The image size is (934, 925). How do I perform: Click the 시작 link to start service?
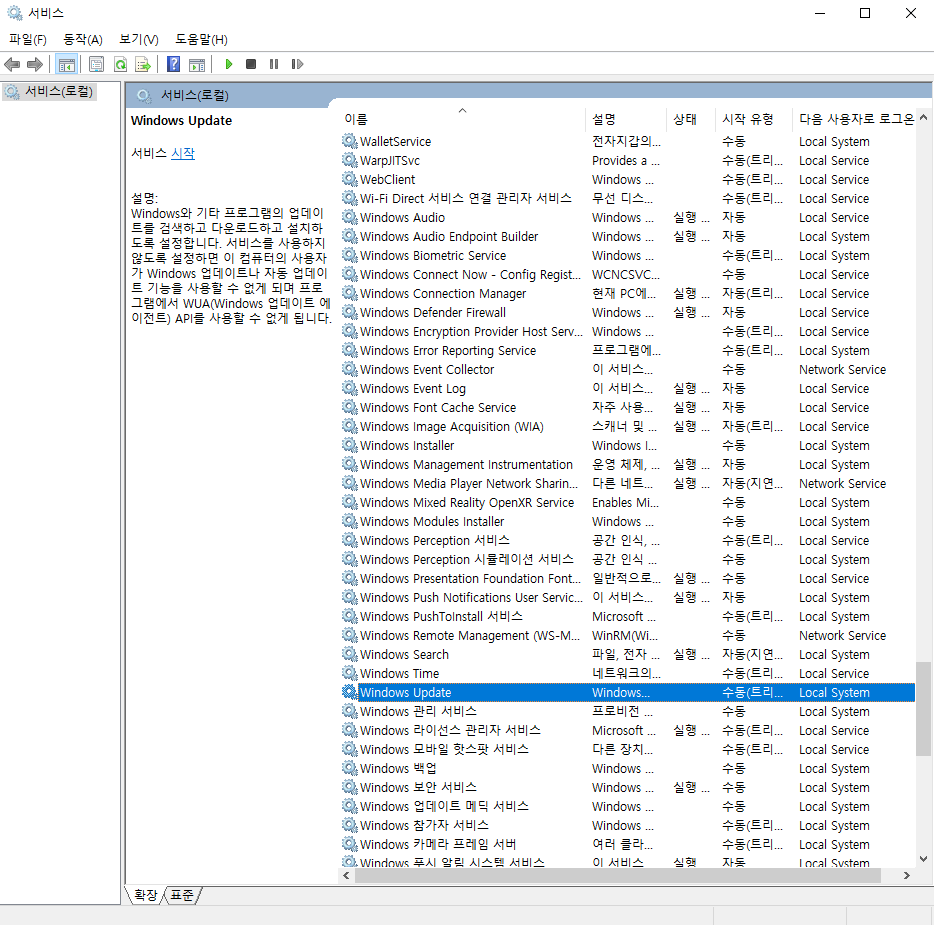coord(183,153)
